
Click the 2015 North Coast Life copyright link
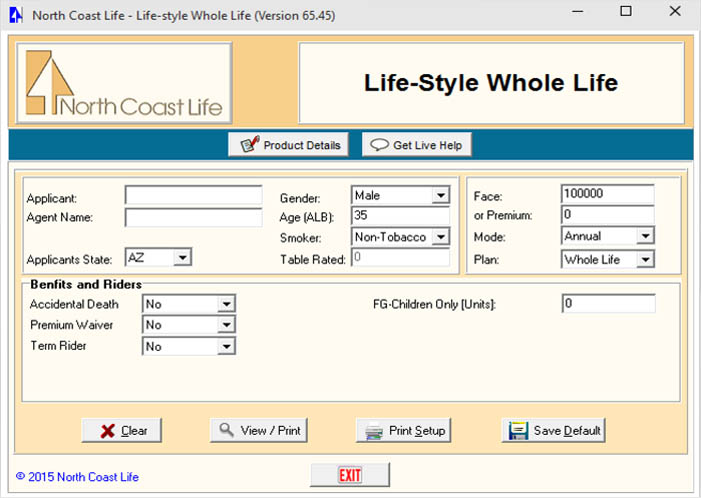(x=77, y=477)
